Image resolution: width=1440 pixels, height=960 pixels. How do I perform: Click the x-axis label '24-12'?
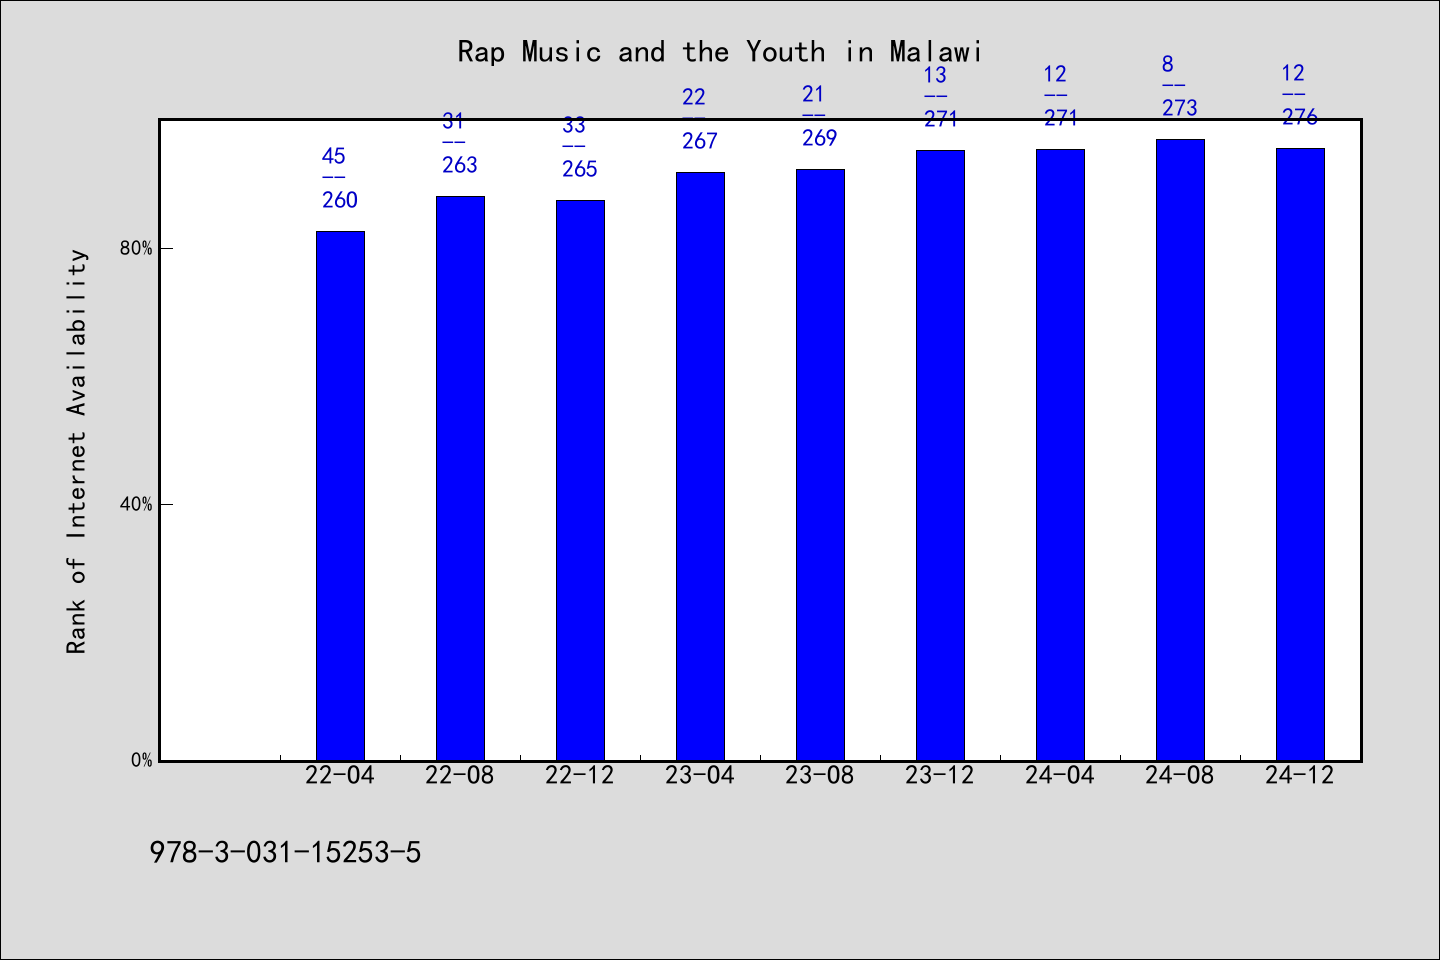click(1300, 776)
